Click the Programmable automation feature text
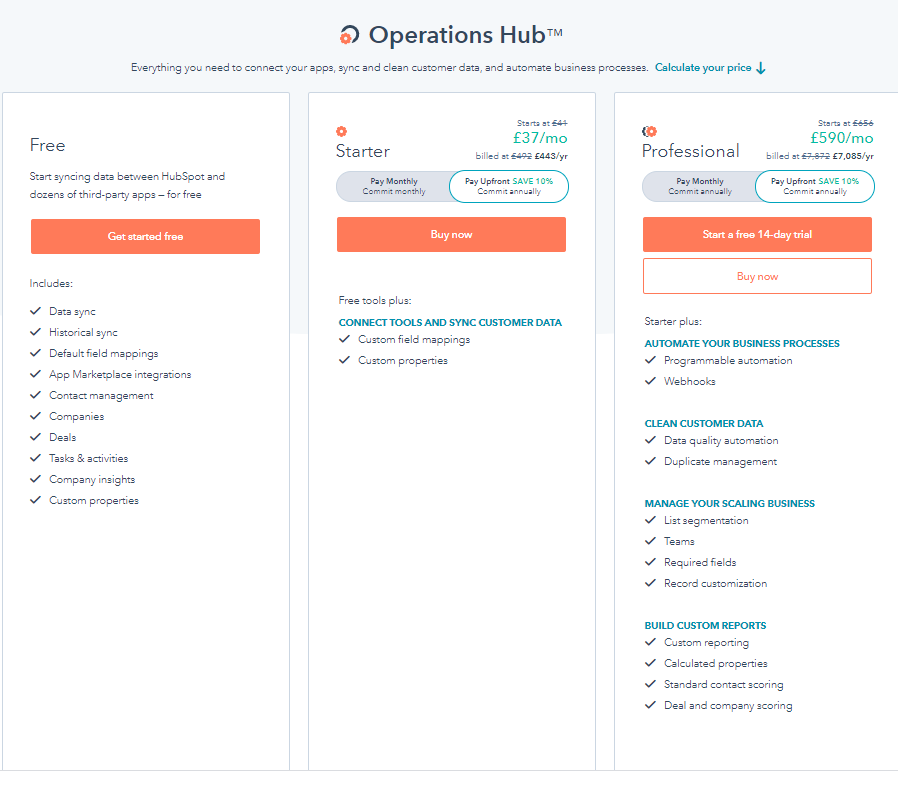This screenshot has height=794, width=898. click(728, 360)
